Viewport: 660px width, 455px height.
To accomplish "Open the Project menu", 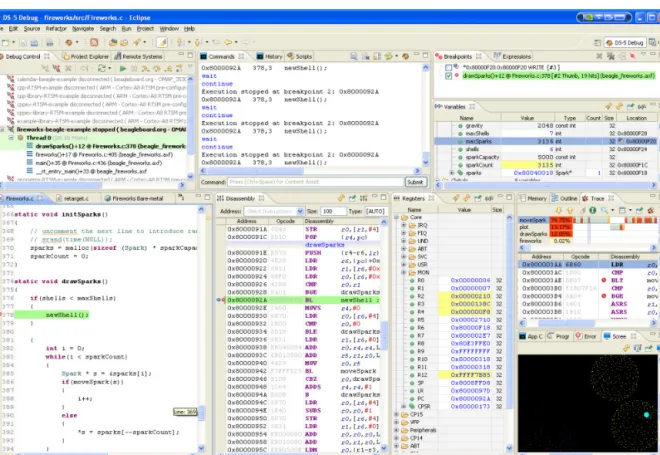I will (x=145, y=29).
